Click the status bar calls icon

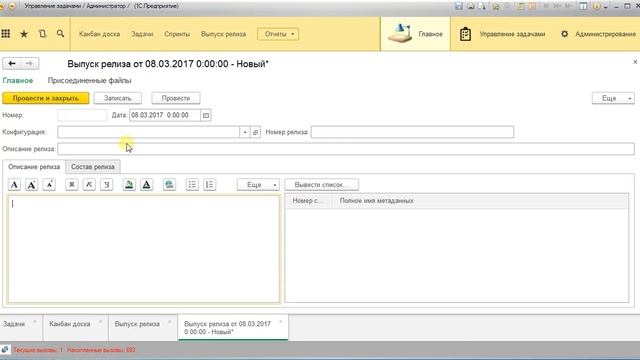tap(5, 350)
